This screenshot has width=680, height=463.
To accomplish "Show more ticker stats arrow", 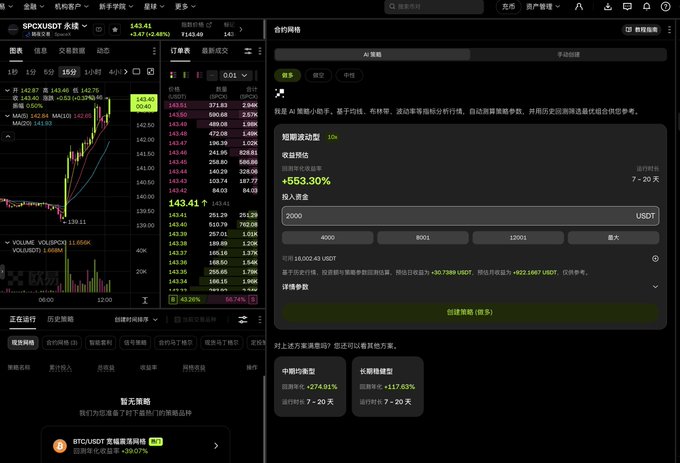I will point(241,29).
